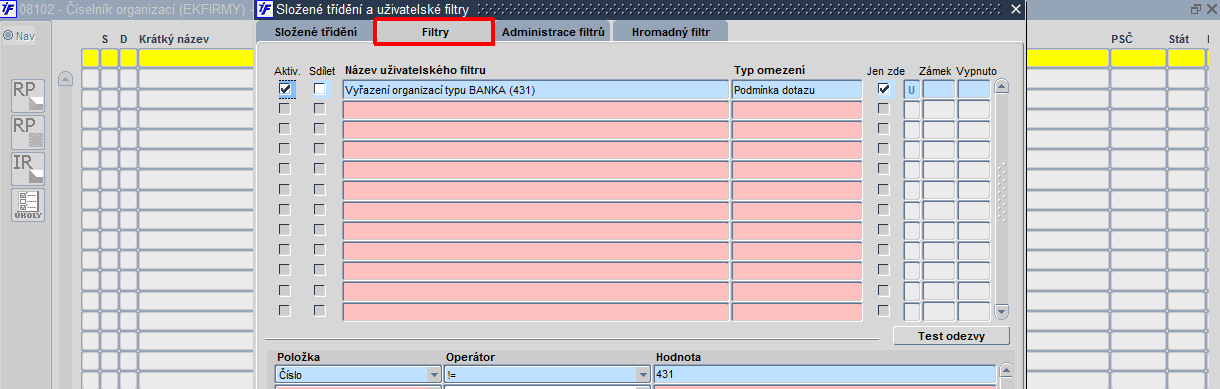
Task: Uncheck Aktiv. for the BANKA filter
Action: 286,88
